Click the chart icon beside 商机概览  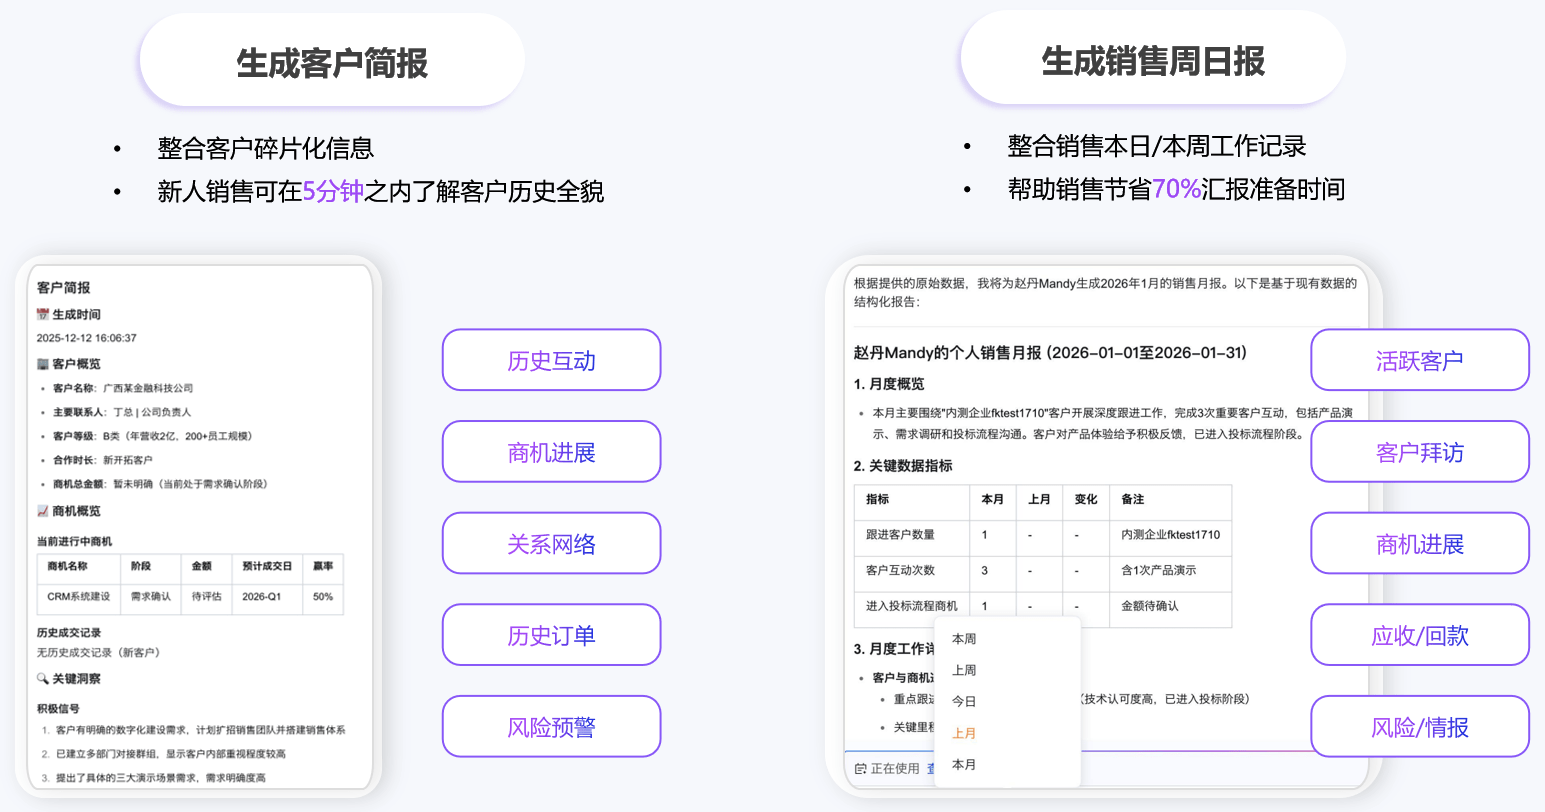43,511
